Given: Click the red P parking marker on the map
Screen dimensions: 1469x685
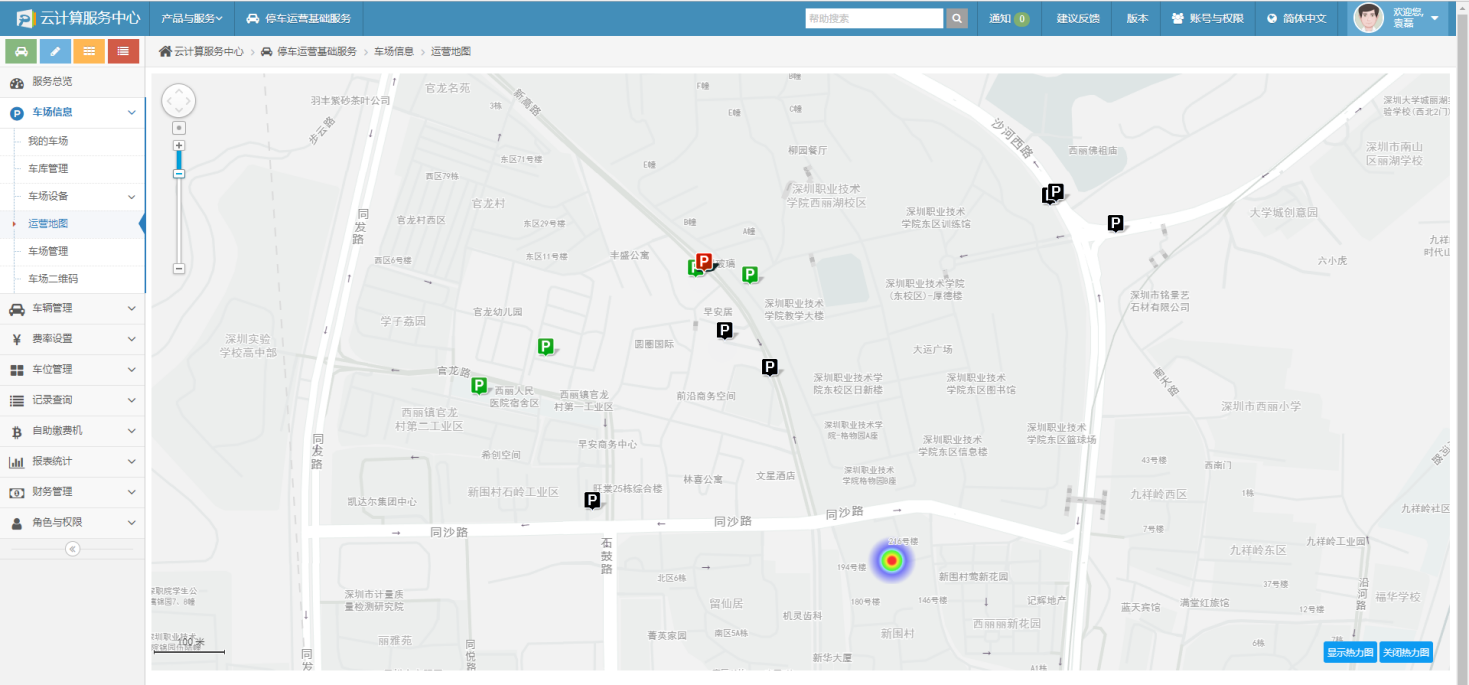Looking at the screenshot, I should 705,260.
